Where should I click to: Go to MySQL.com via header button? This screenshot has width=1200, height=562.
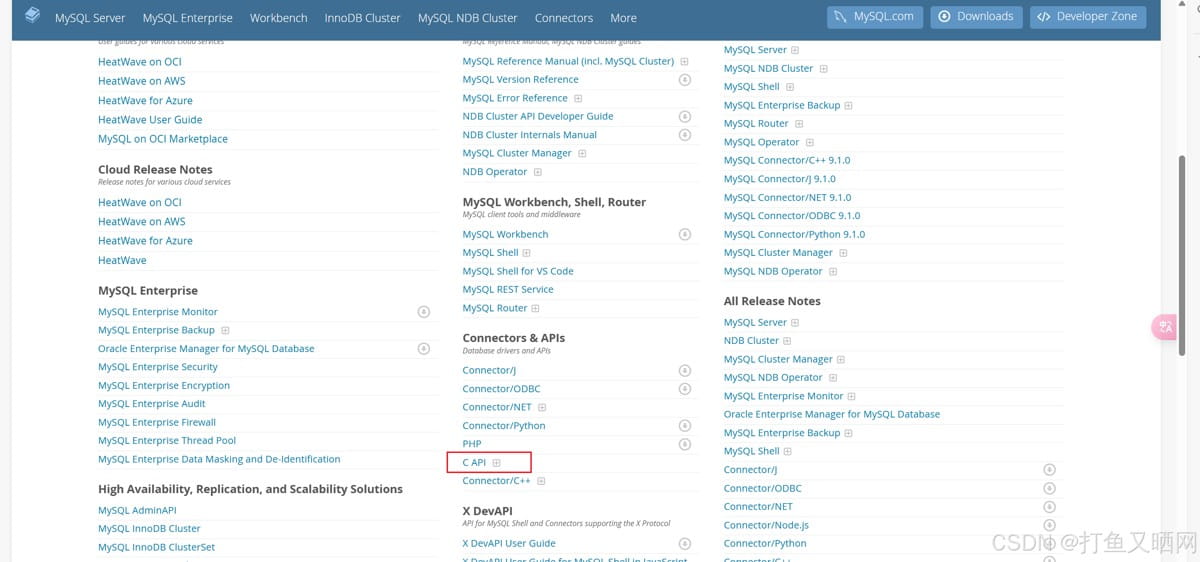coord(874,16)
